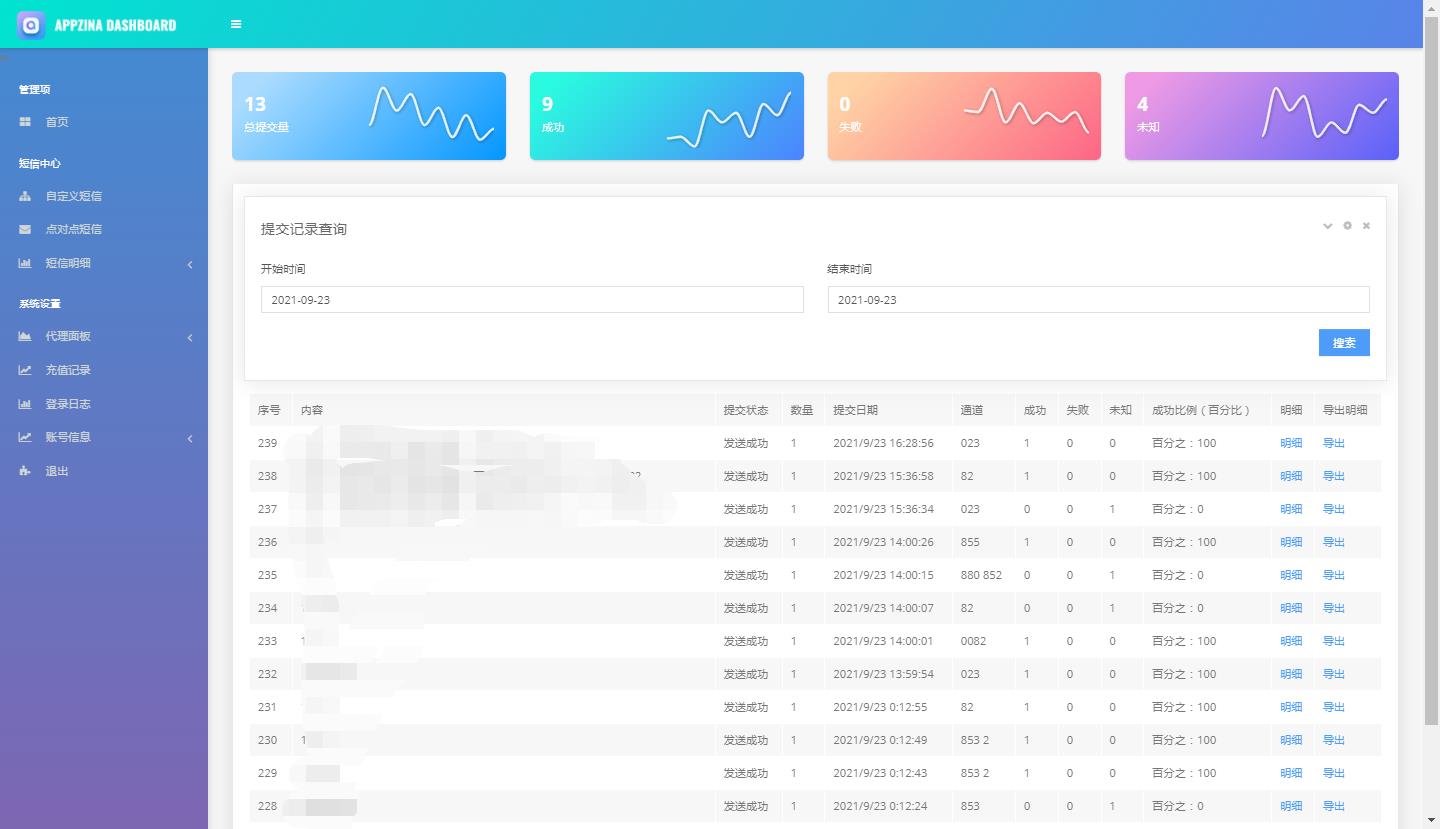Screen dimensions: 1440x829
Task: Click 导出 link for row 235
Action: [1334, 575]
